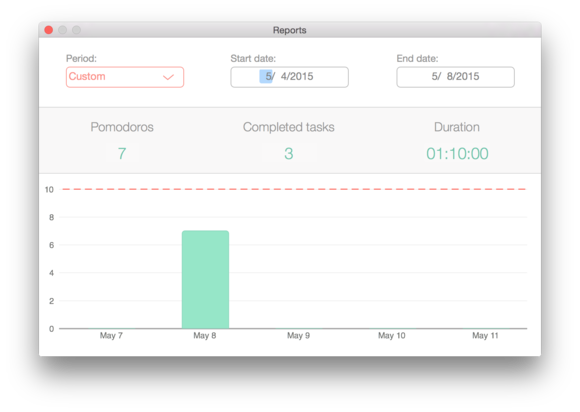Select the month field in Start date
580x412 pixels.
[x=267, y=77]
